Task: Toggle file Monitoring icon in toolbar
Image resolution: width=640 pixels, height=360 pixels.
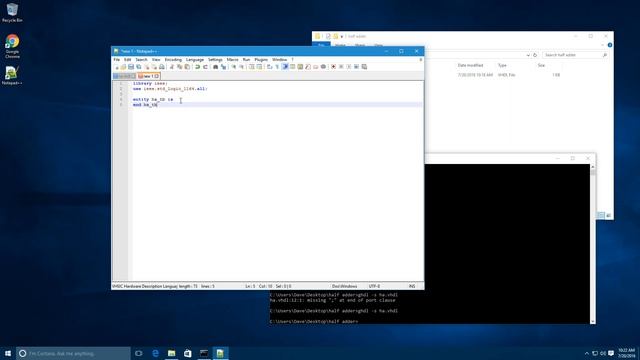Action: pos(323,67)
